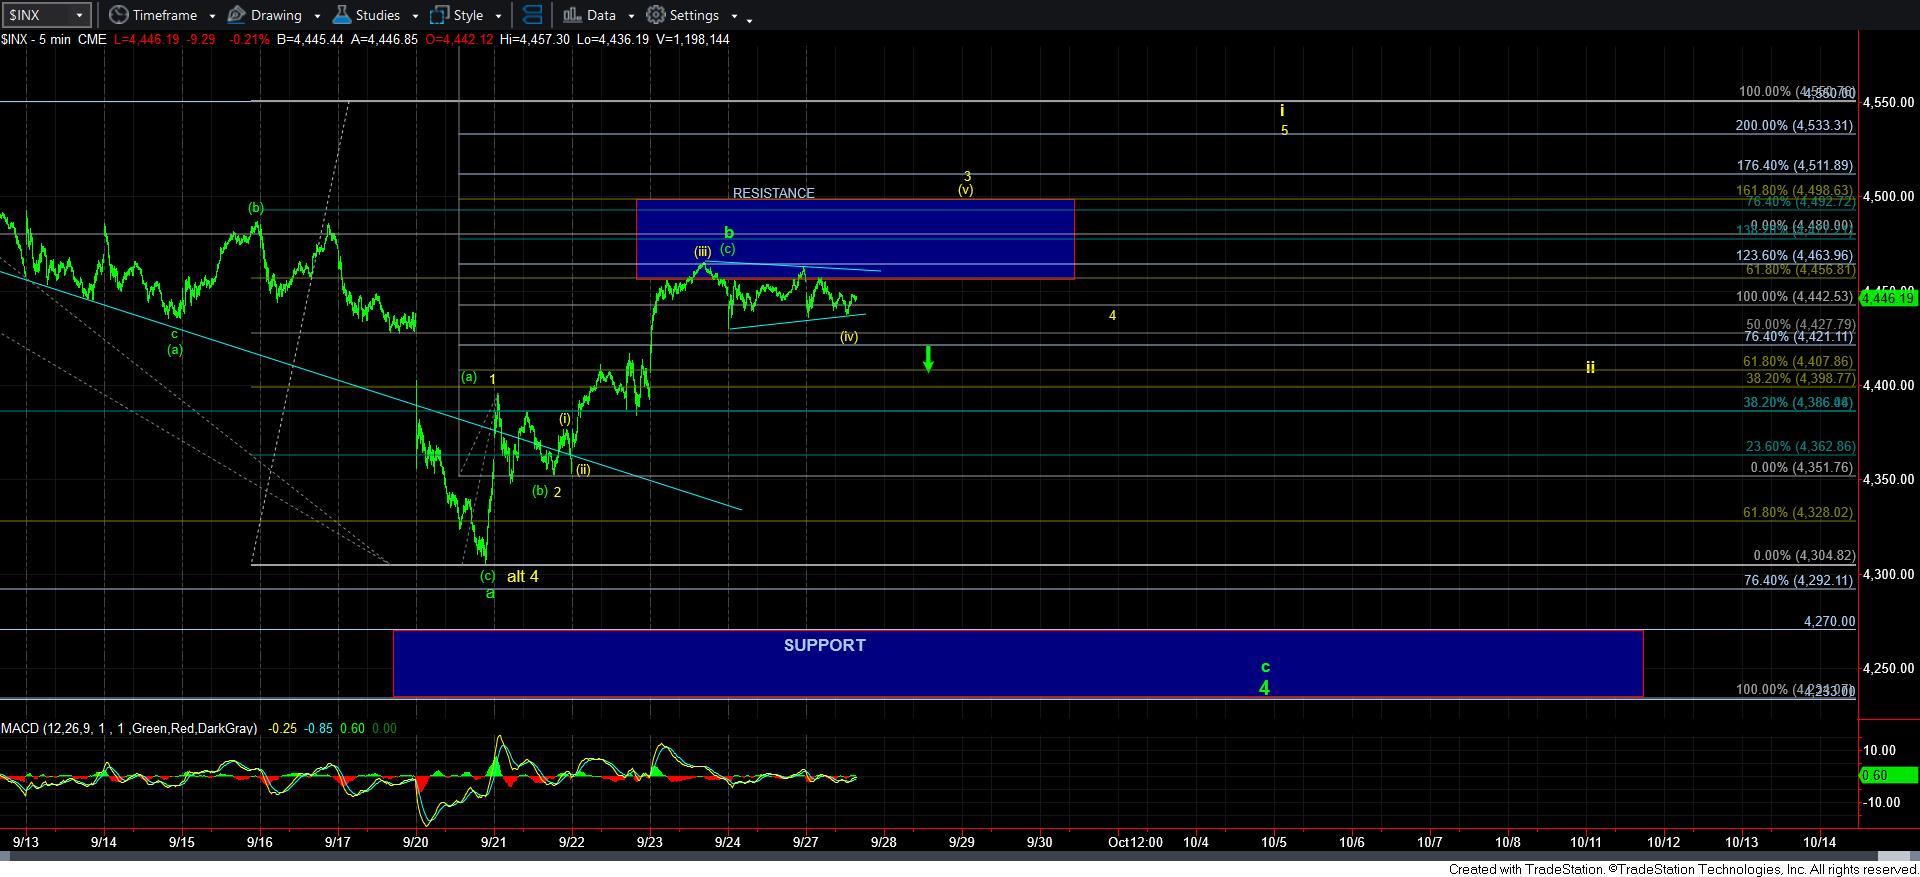Image resolution: width=1920 pixels, height=877 pixels.
Task: Click the Data bar chart icon
Action: (572, 15)
